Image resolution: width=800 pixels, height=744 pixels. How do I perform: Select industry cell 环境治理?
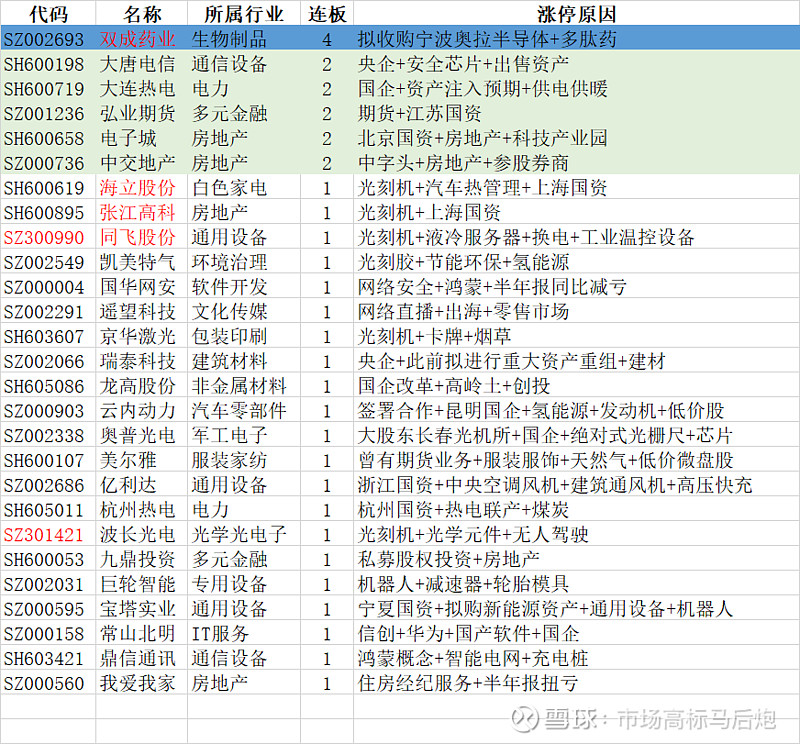[229, 262]
